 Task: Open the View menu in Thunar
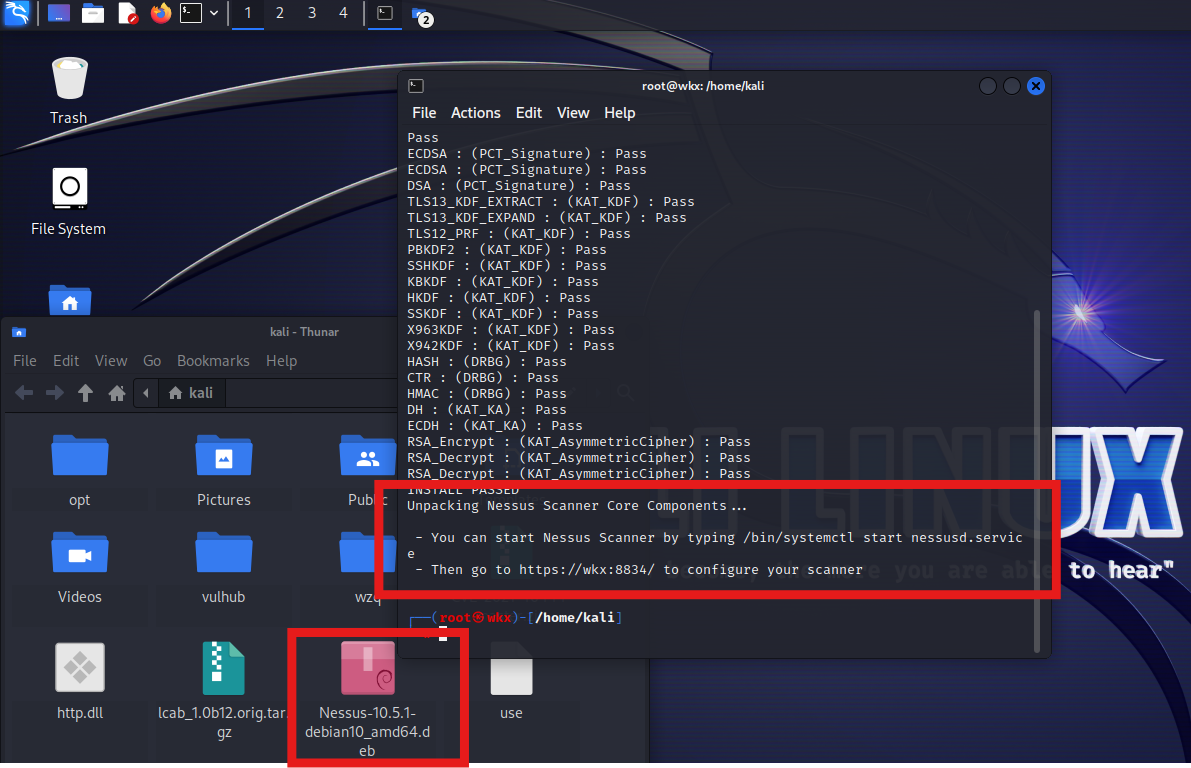(111, 361)
